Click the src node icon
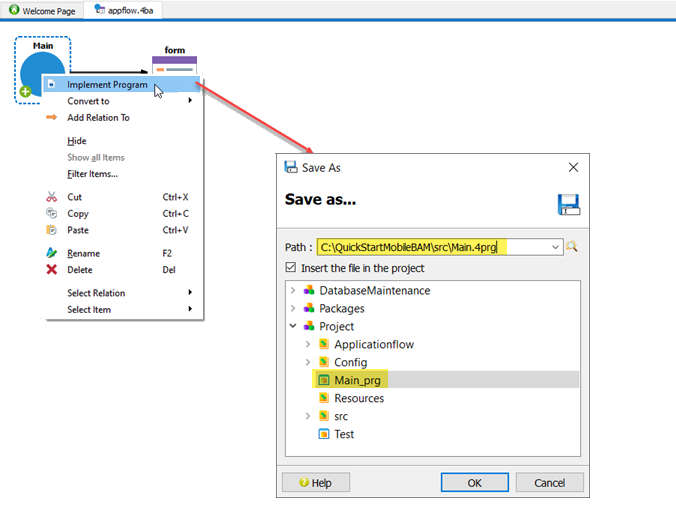This screenshot has width=676, height=522. (x=324, y=416)
